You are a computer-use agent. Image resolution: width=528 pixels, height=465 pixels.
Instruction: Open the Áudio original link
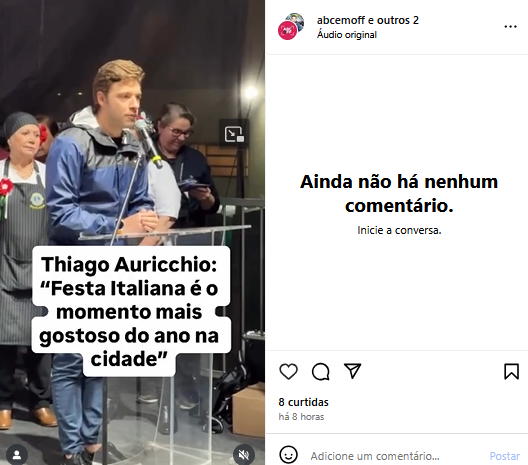pos(346,35)
